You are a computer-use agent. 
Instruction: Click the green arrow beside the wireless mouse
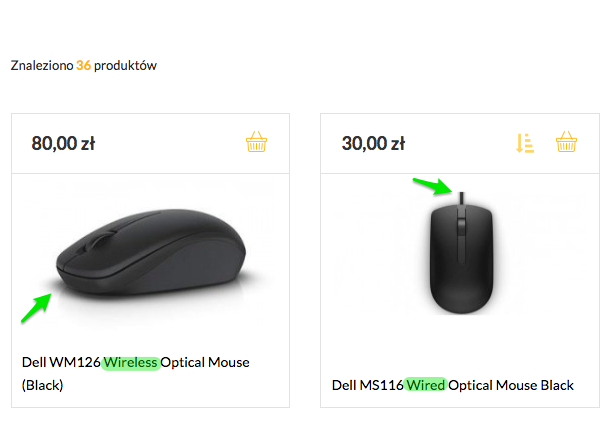(36, 308)
